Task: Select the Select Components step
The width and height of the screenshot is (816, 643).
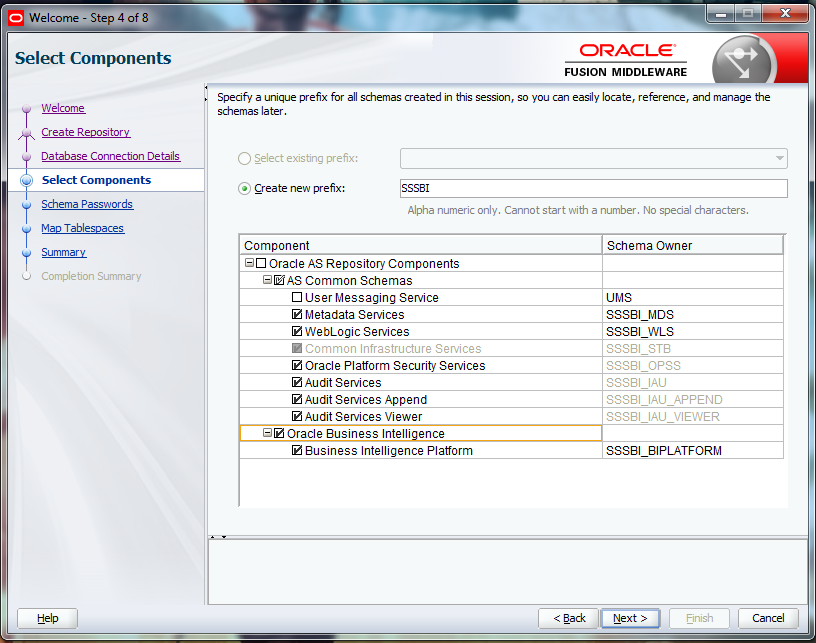Action: click(x=96, y=180)
